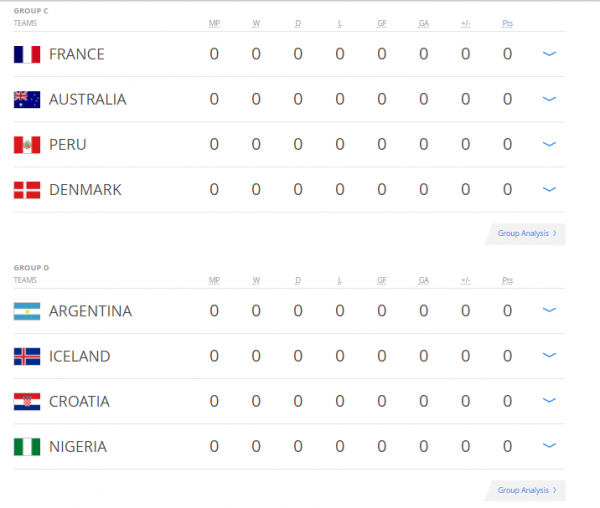Select the ICELAND team name

click(x=79, y=356)
